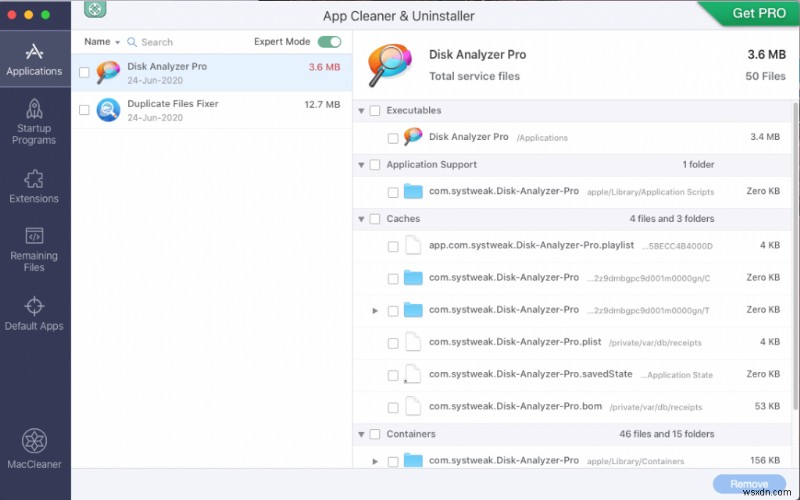Check the Caches group checkbox
Screen dimensions: 800x500
[375, 219]
